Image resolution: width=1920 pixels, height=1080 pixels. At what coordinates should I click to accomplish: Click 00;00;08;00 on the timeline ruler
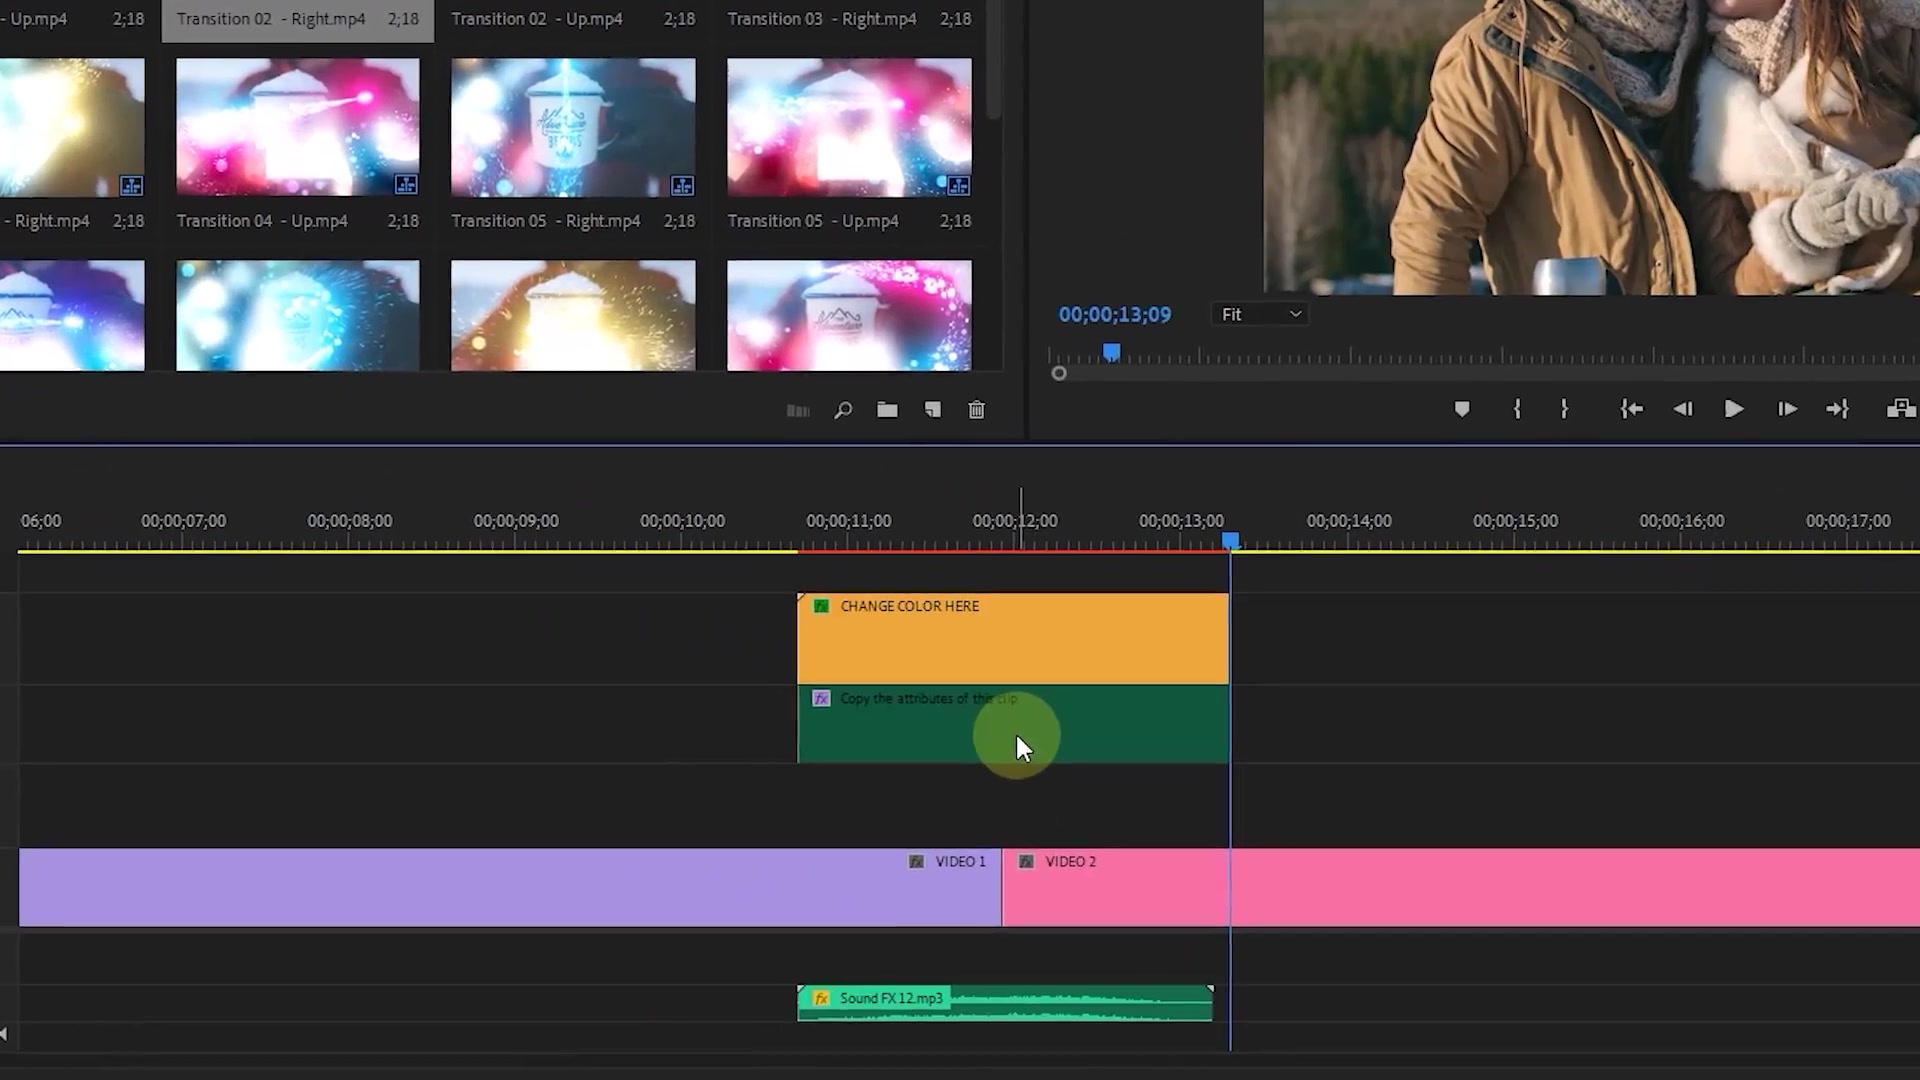(350, 521)
